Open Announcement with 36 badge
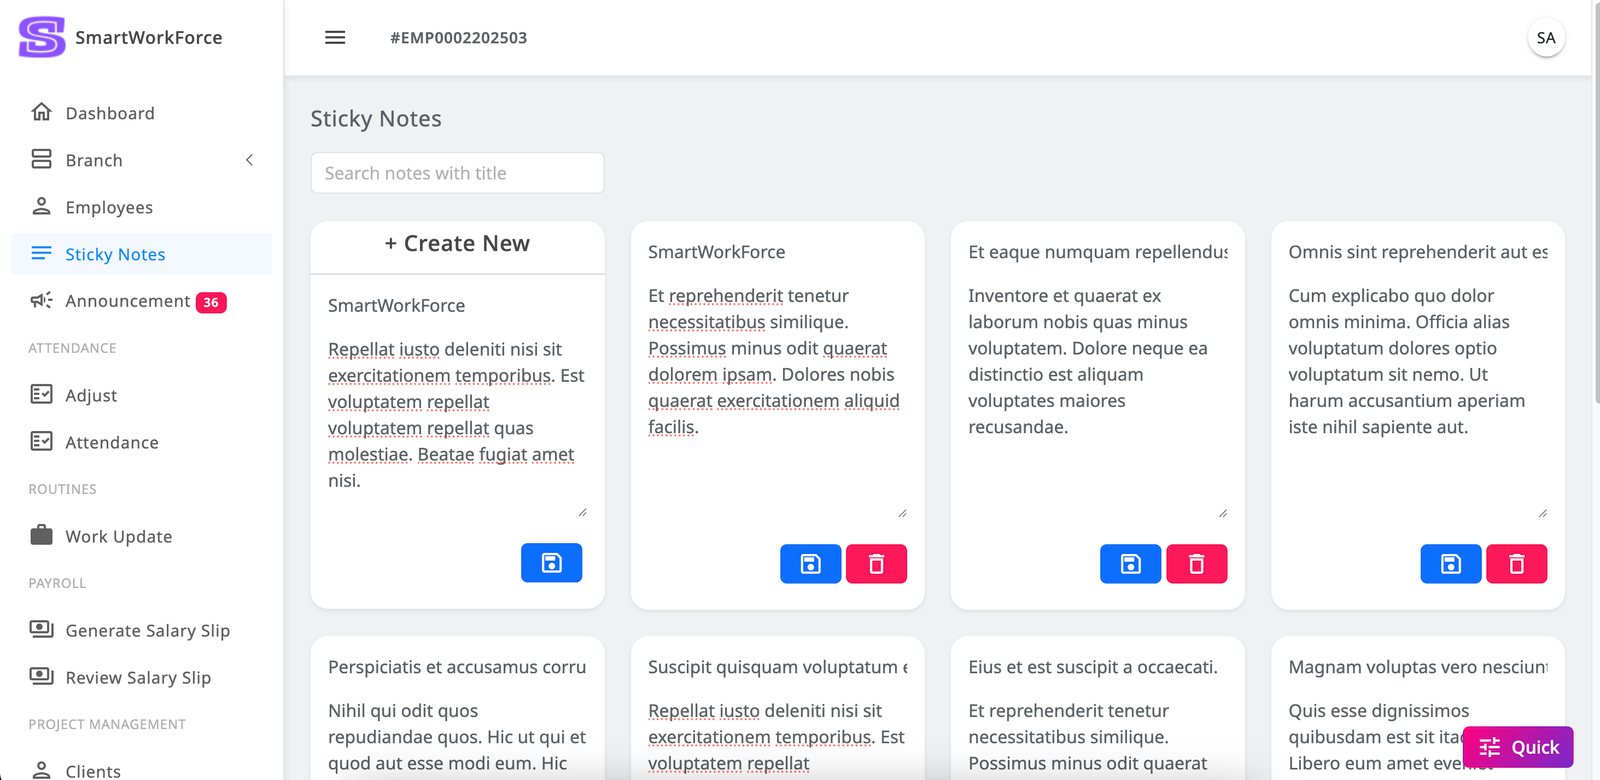This screenshot has height=780, width=1600. 128,301
